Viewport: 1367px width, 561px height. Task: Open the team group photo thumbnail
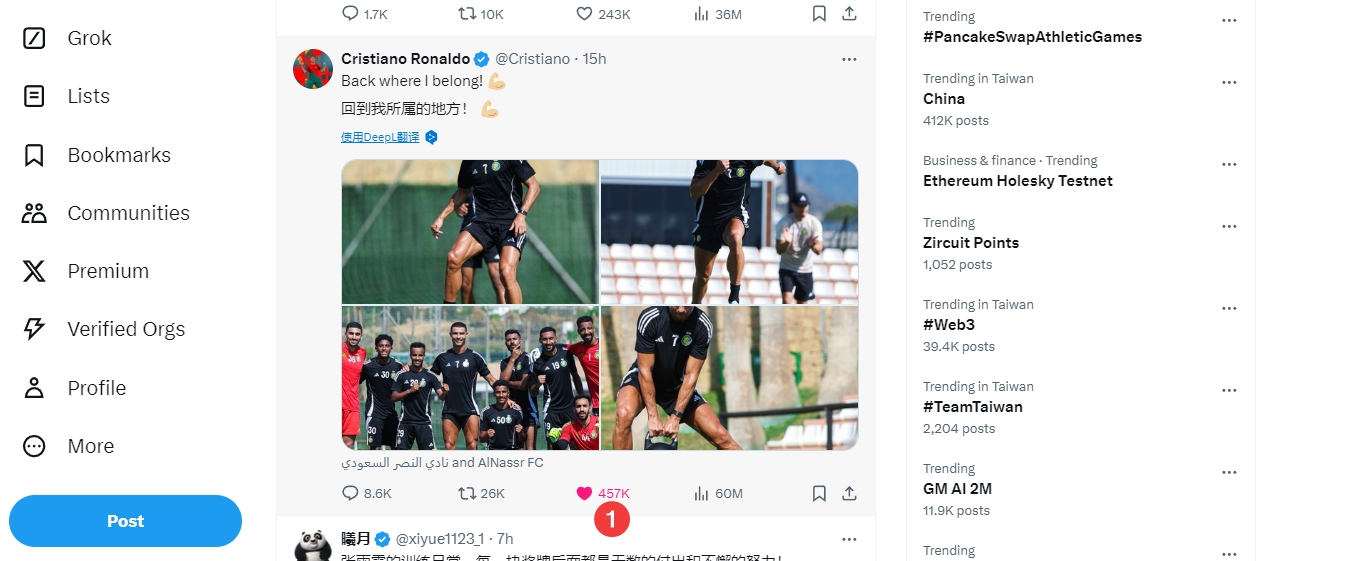[470, 377]
